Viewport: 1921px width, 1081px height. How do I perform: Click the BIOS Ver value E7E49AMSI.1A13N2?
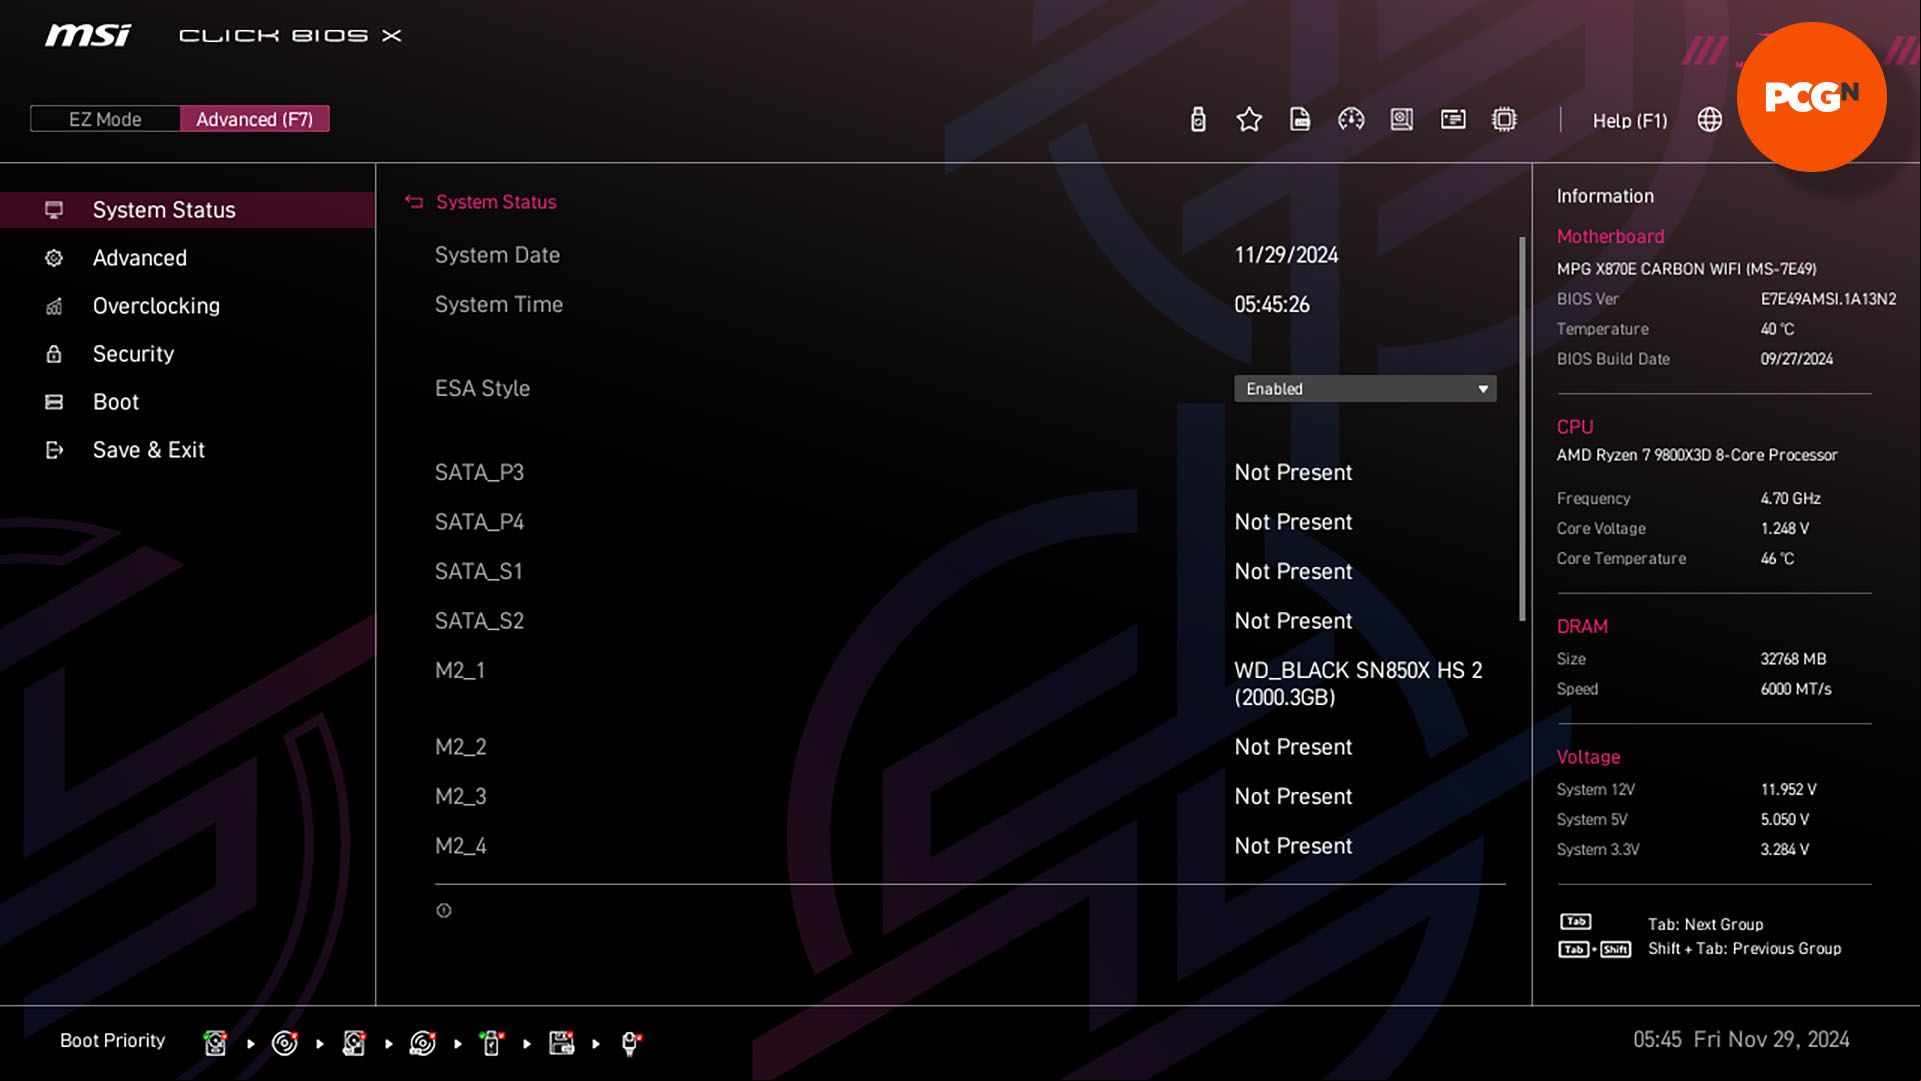tap(1828, 299)
